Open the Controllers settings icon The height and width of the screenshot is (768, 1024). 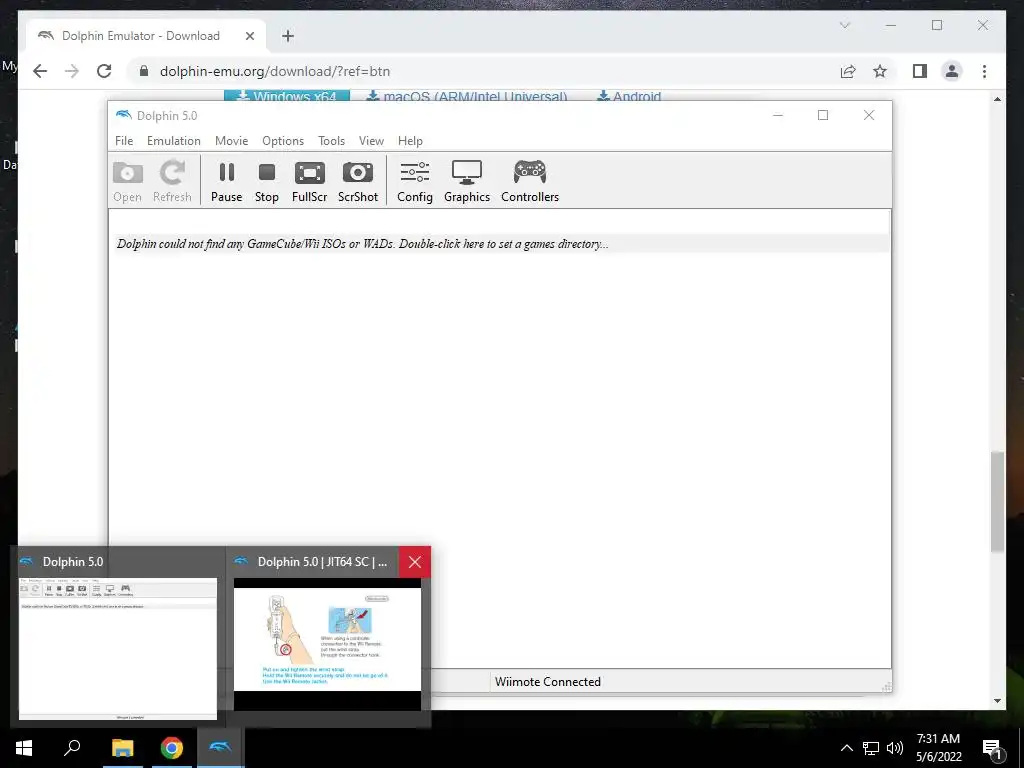point(530,182)
